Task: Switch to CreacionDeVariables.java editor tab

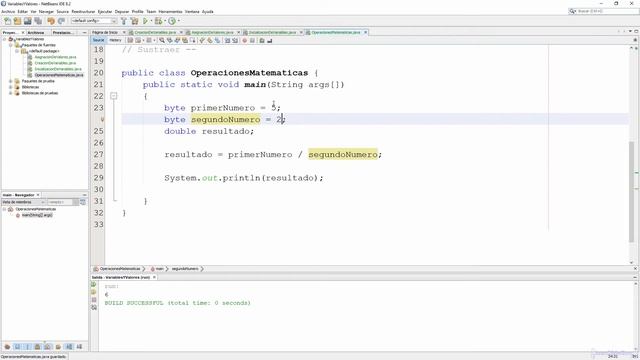Action: 155,32
